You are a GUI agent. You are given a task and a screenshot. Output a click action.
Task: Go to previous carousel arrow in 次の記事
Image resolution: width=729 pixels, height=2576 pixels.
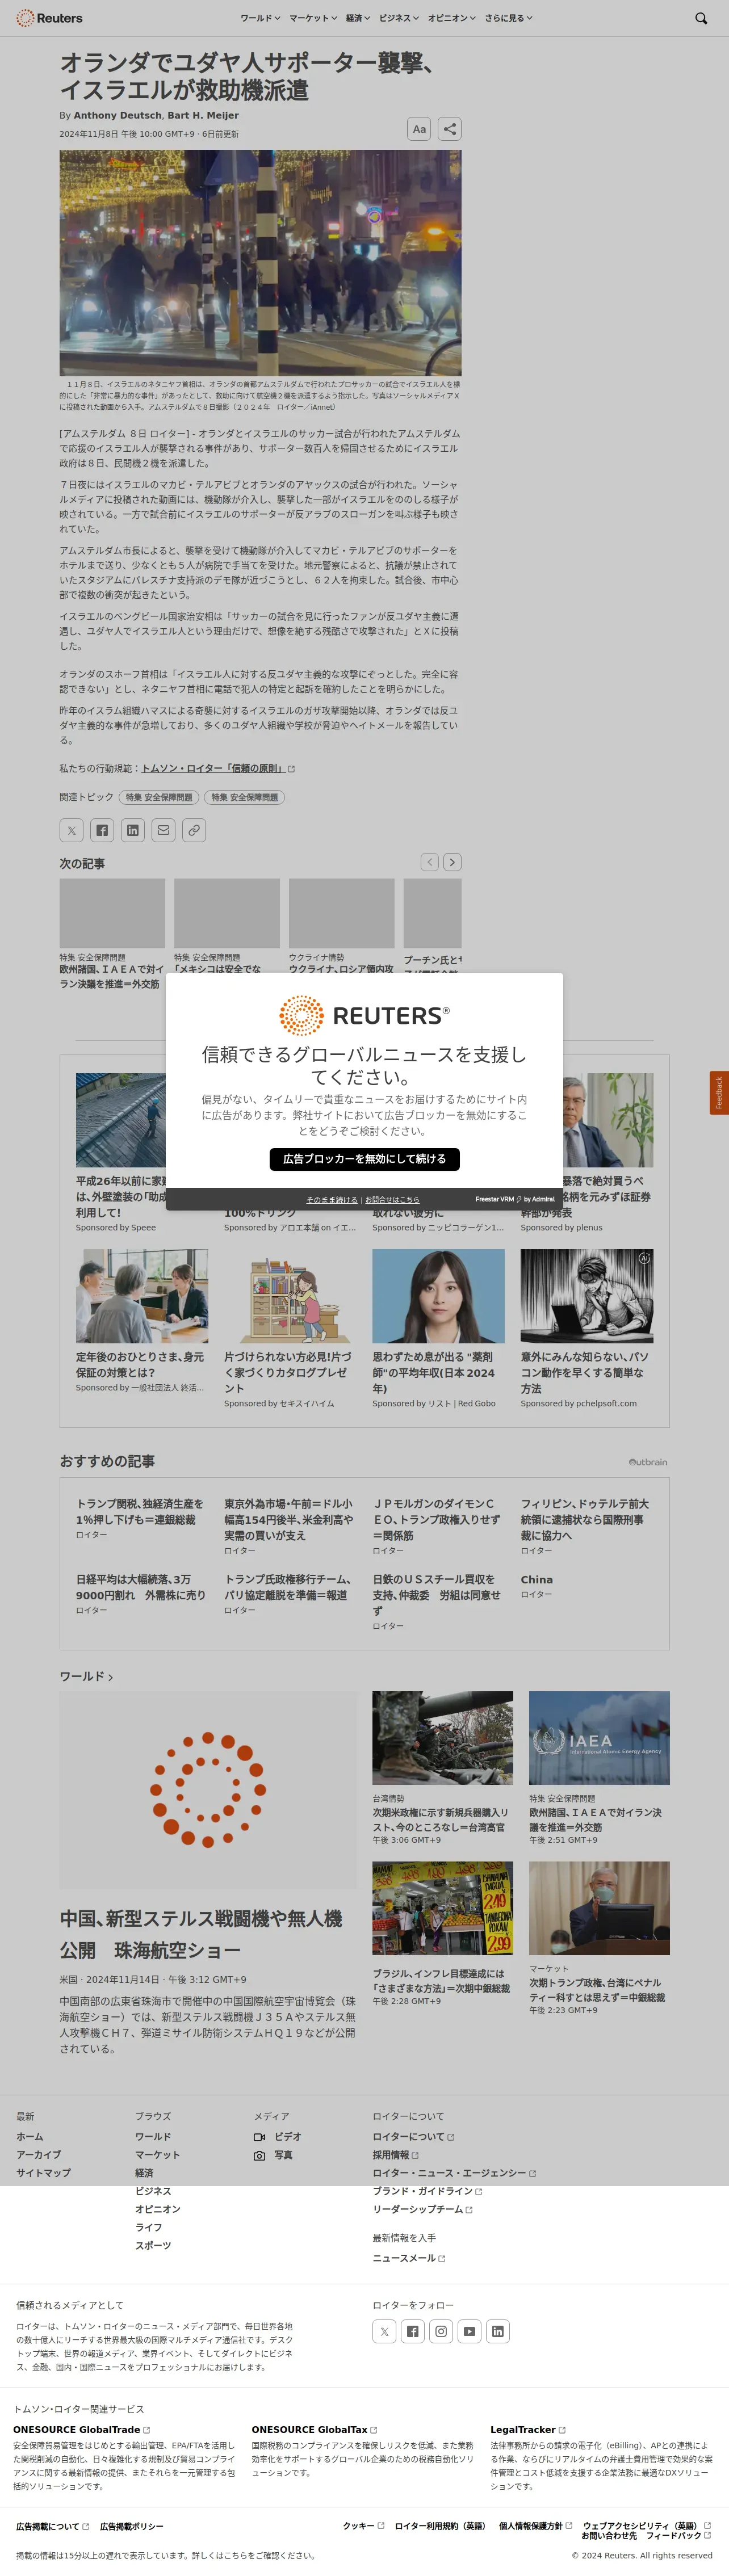point(430,862)
